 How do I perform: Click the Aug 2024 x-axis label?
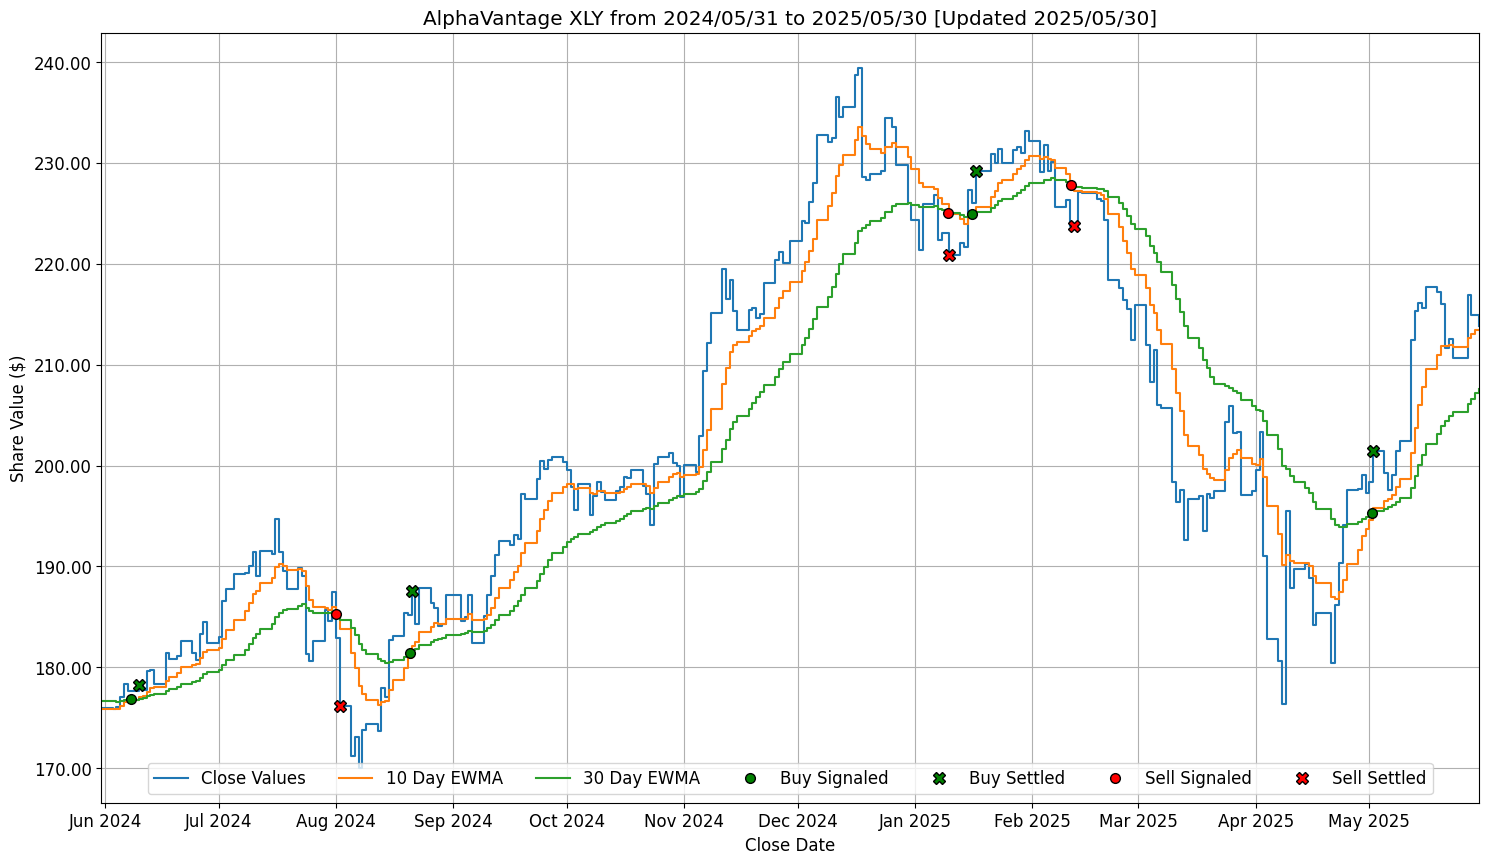pyautogui.click(x=336, y=821)
